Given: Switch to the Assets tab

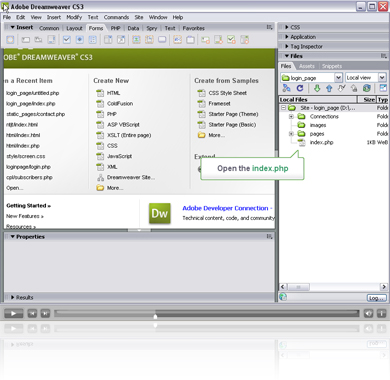Looking at the screenshot, I should pos(307,66).
